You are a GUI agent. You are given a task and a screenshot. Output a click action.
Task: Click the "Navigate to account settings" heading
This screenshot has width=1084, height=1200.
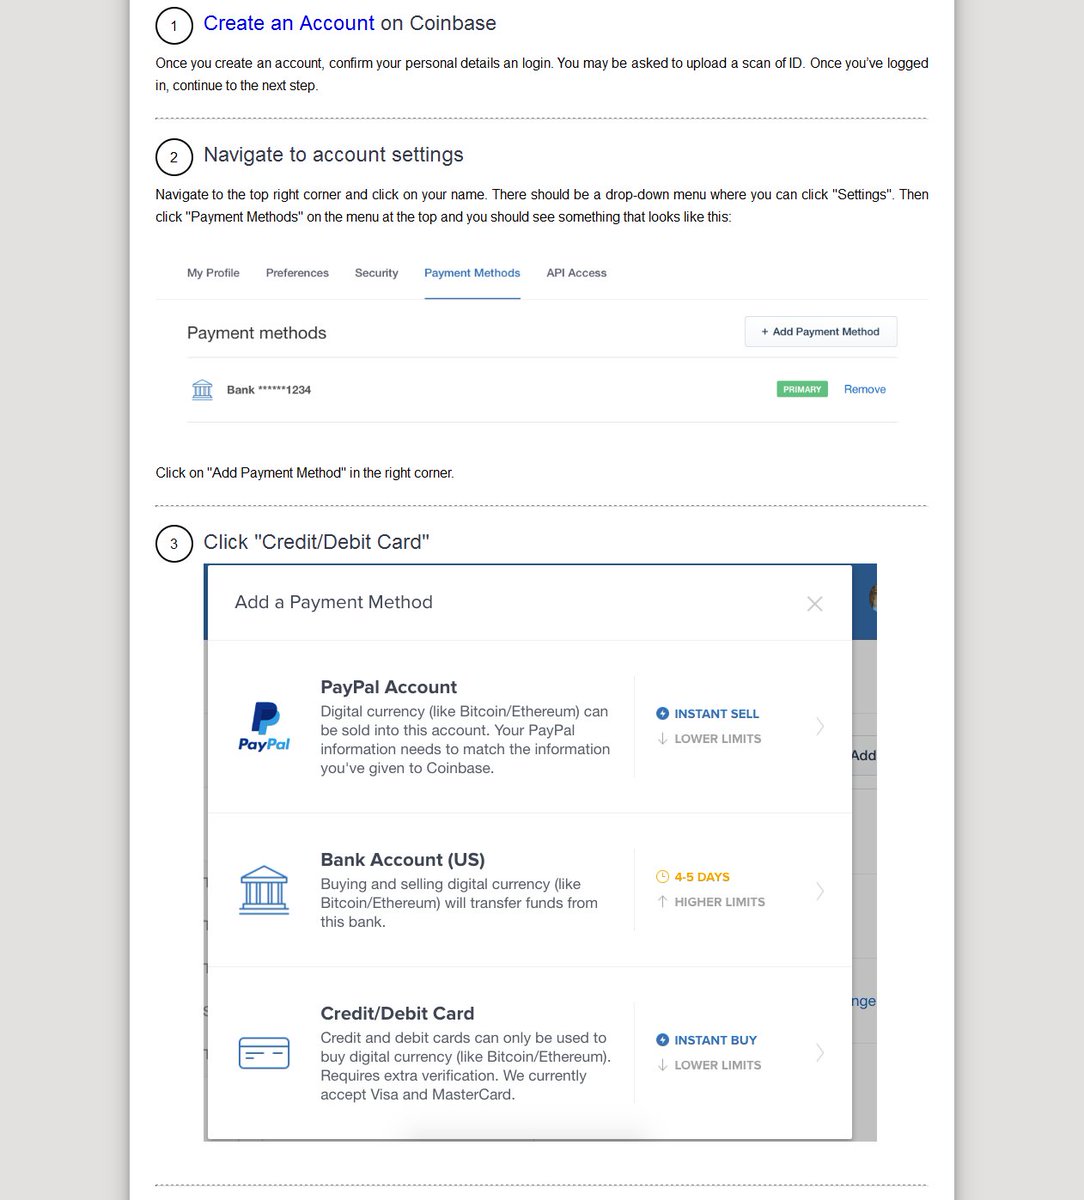point(333,155)
